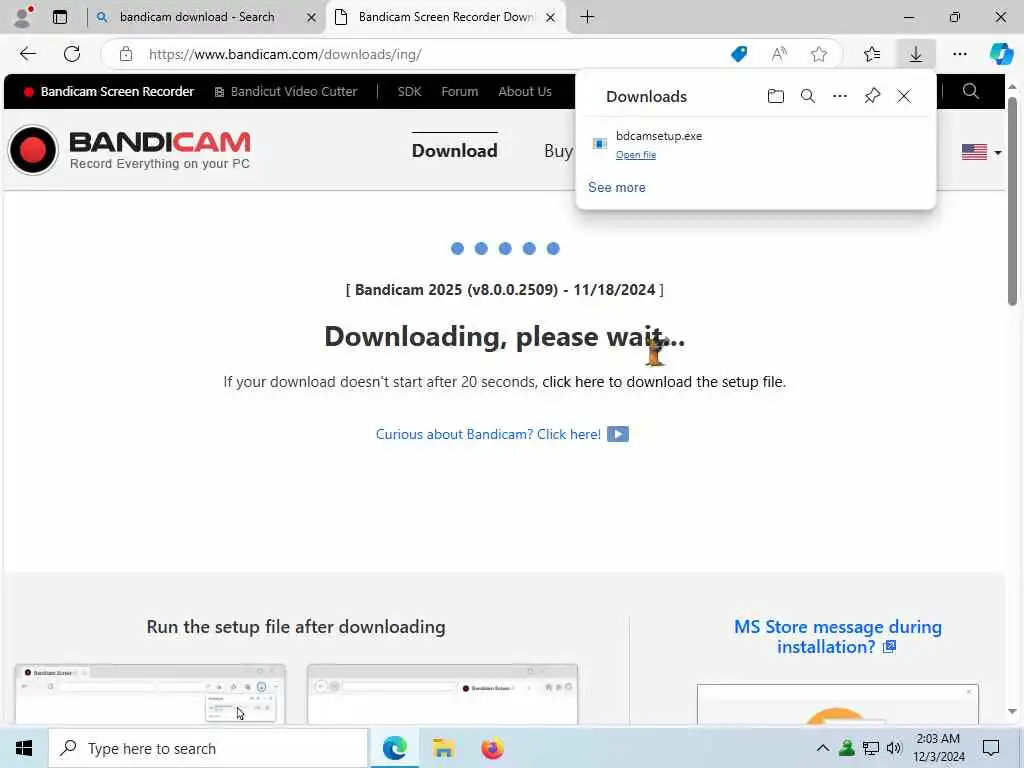Activate the Read aloud icon
Image resolution: width=1024 pixels, height=768 pixels.
[x=779, y=54]
